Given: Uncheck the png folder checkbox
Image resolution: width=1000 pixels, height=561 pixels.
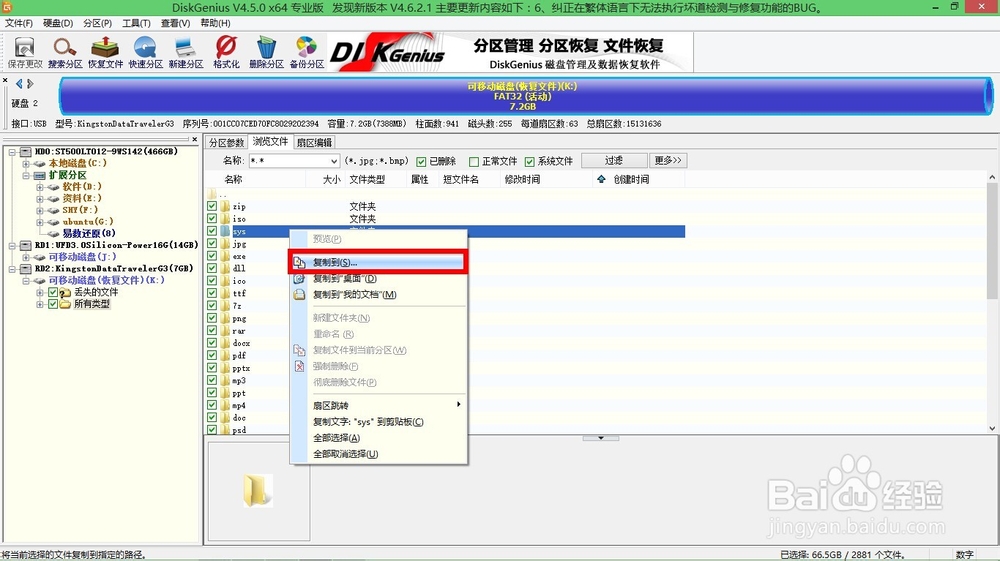Looking at the screenshot, I should [x=212, y=318].
